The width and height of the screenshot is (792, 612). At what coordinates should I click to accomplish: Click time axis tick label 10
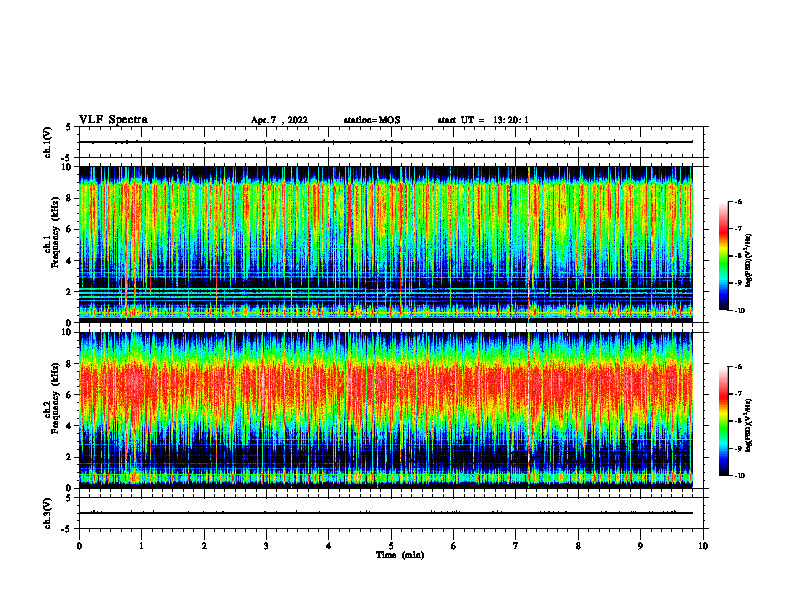703,546
